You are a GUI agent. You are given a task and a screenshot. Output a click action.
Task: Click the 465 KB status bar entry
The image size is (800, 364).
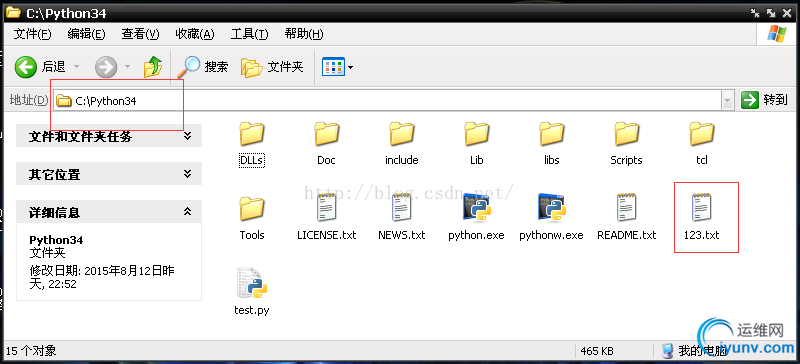tap(597, 351)
